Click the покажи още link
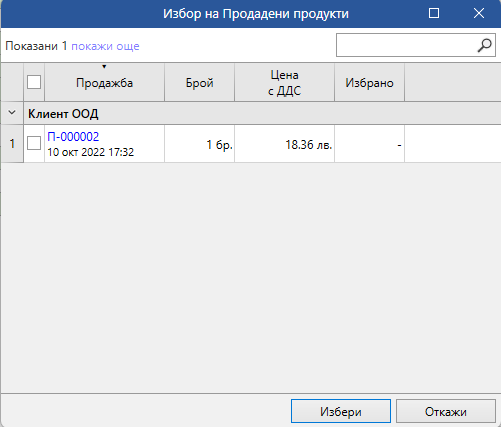Image resolution: width=501 pixels, height=427 pixels. [x=105, y=46]
